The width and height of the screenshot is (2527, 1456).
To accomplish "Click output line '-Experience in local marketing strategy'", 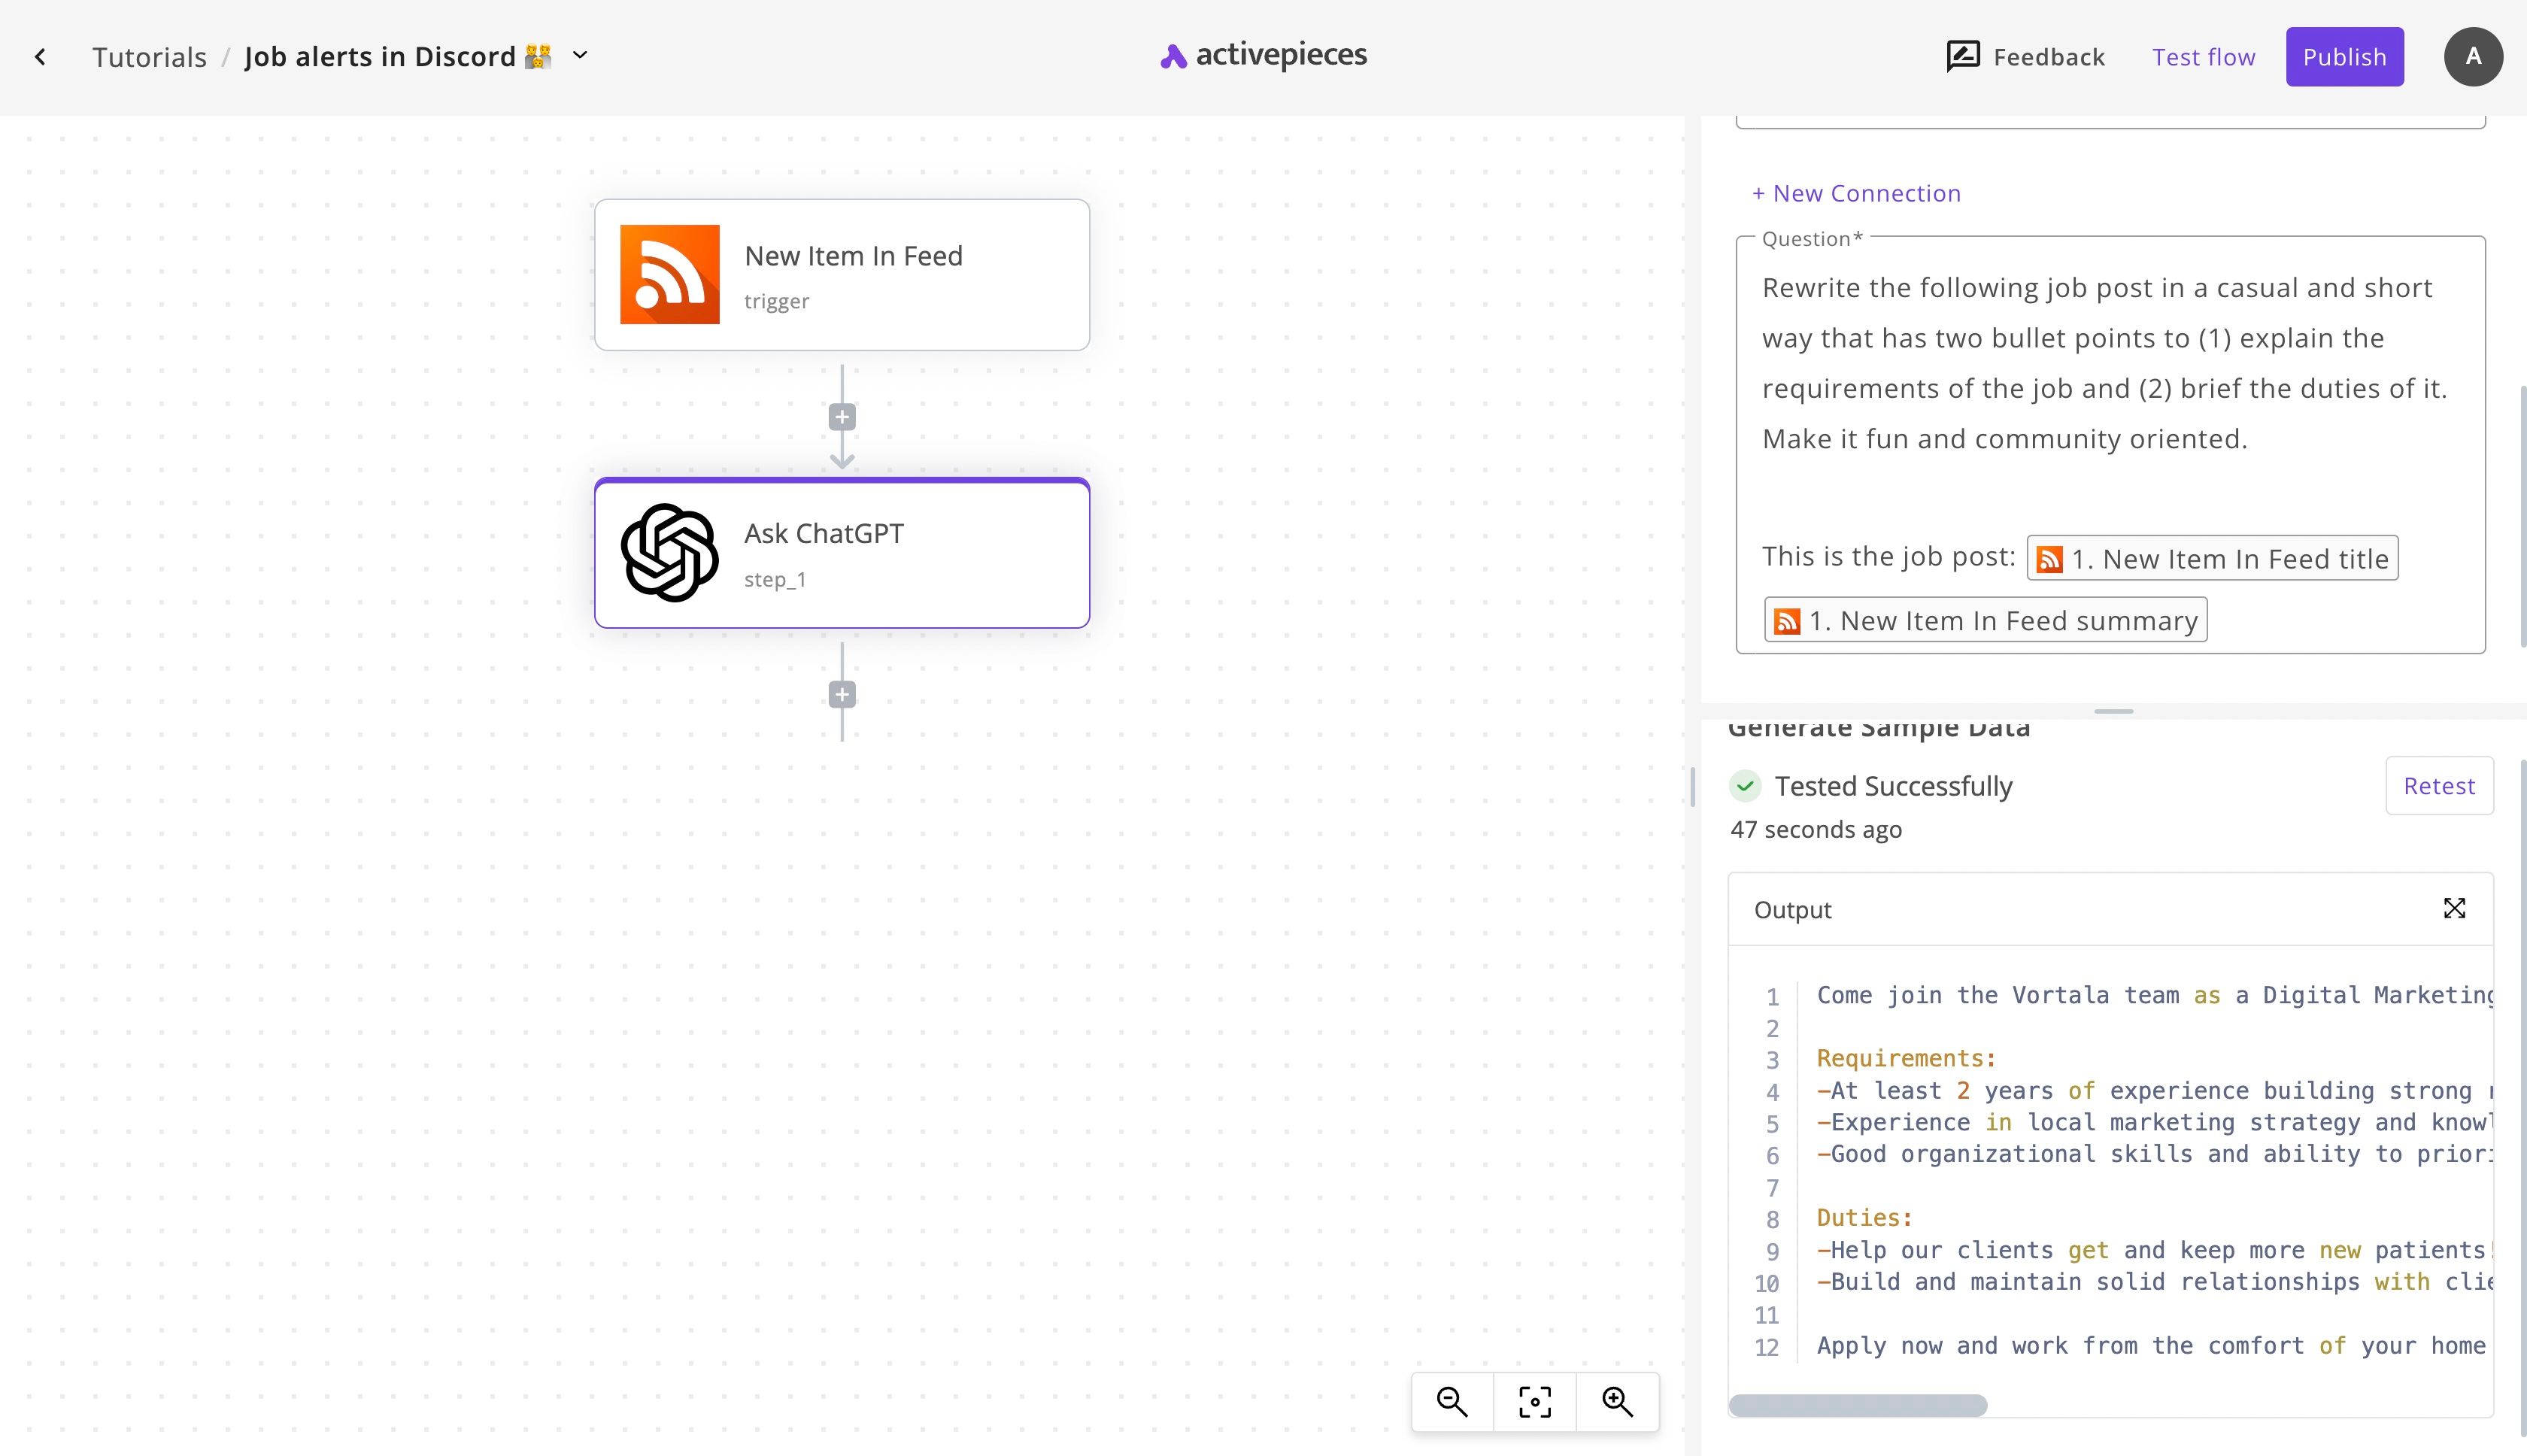I will (x=2154, y=1122).
